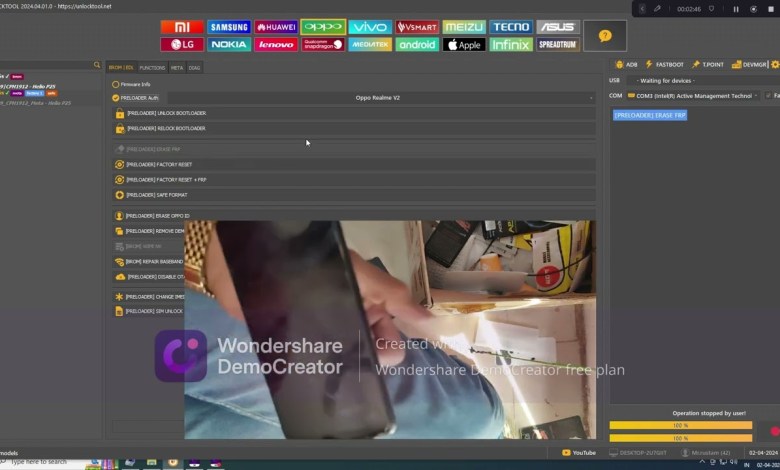Switch to the BROM | EDL tab
This screenshot has width=780, height=470.
click(x=121, y=68)
